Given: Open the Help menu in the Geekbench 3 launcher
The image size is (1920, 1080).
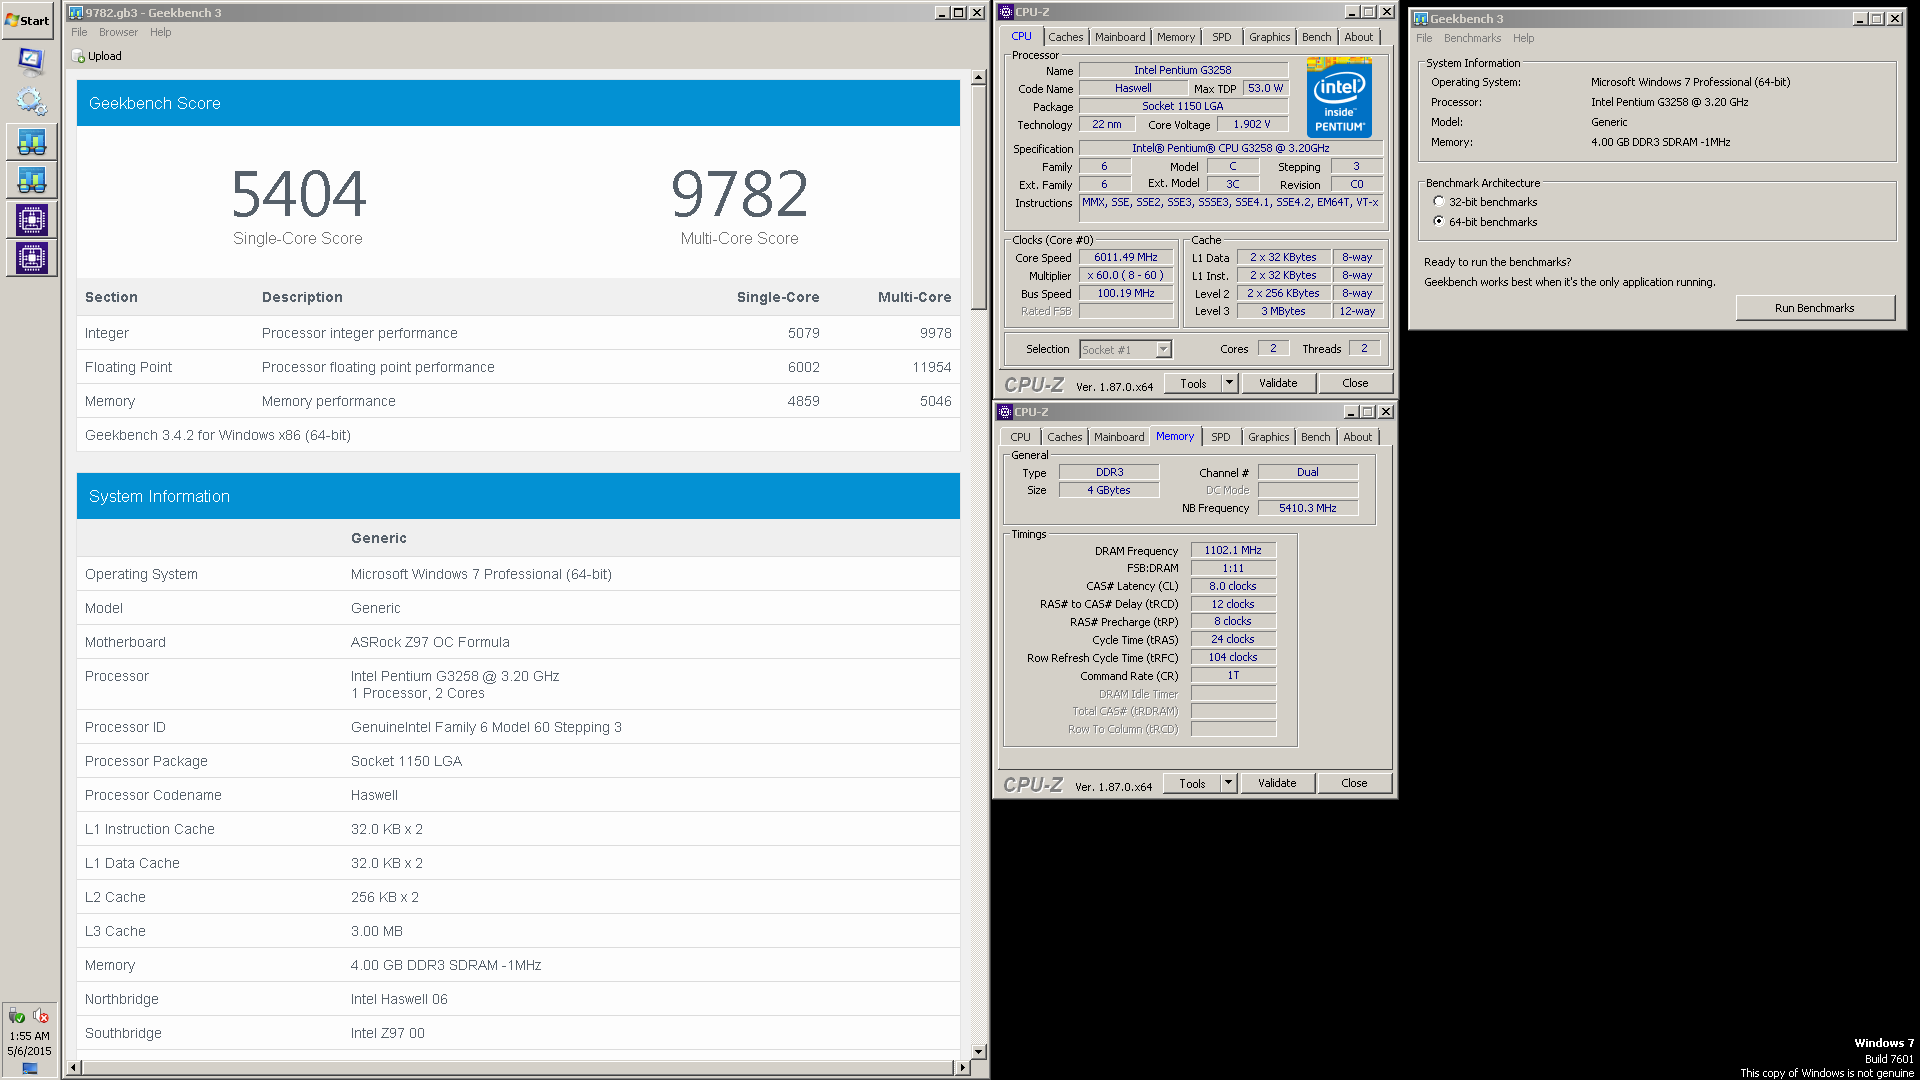Looking at the screenshot, I should click(1523, 38).
